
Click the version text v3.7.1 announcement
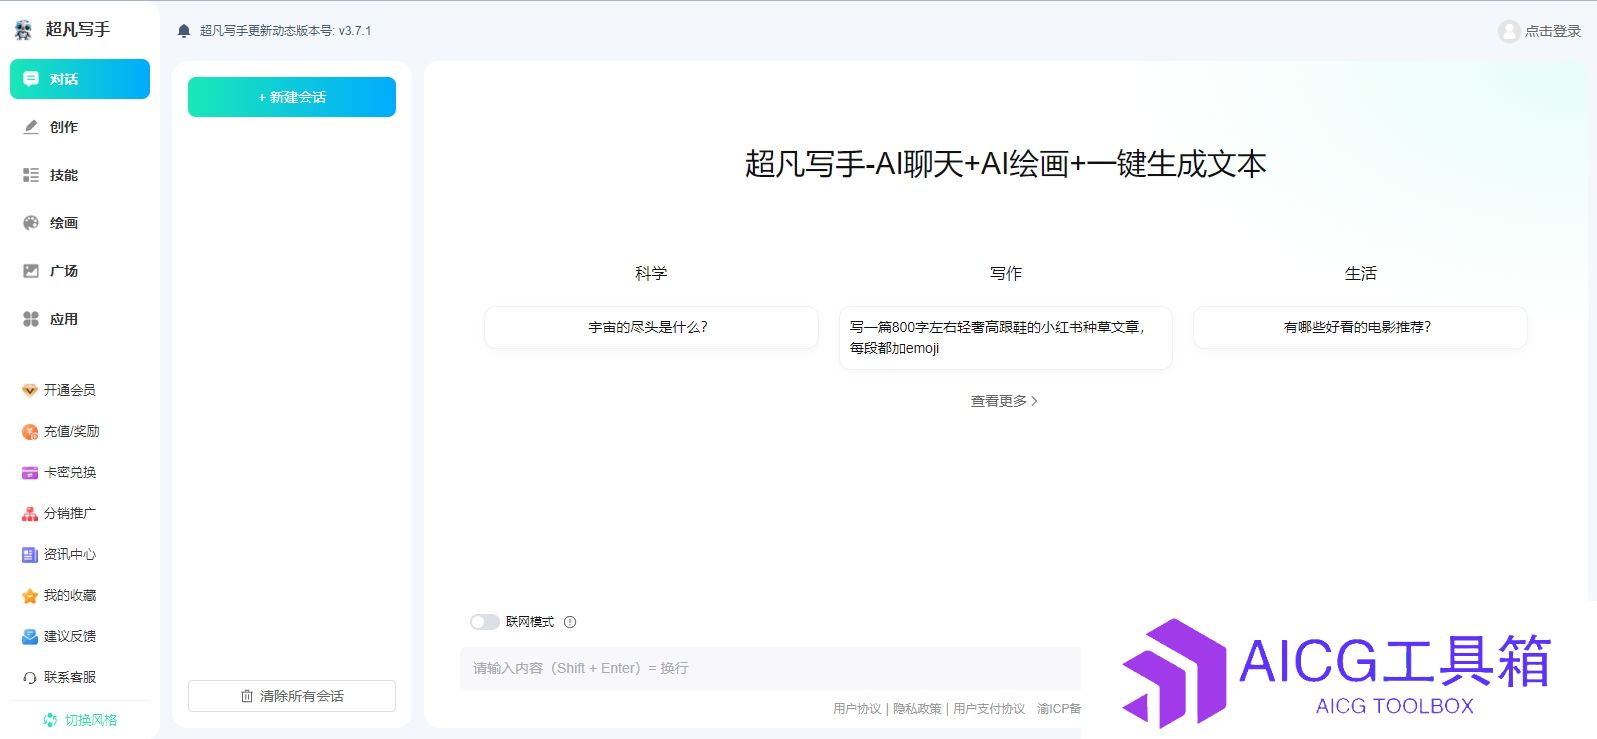coord(285,31)
